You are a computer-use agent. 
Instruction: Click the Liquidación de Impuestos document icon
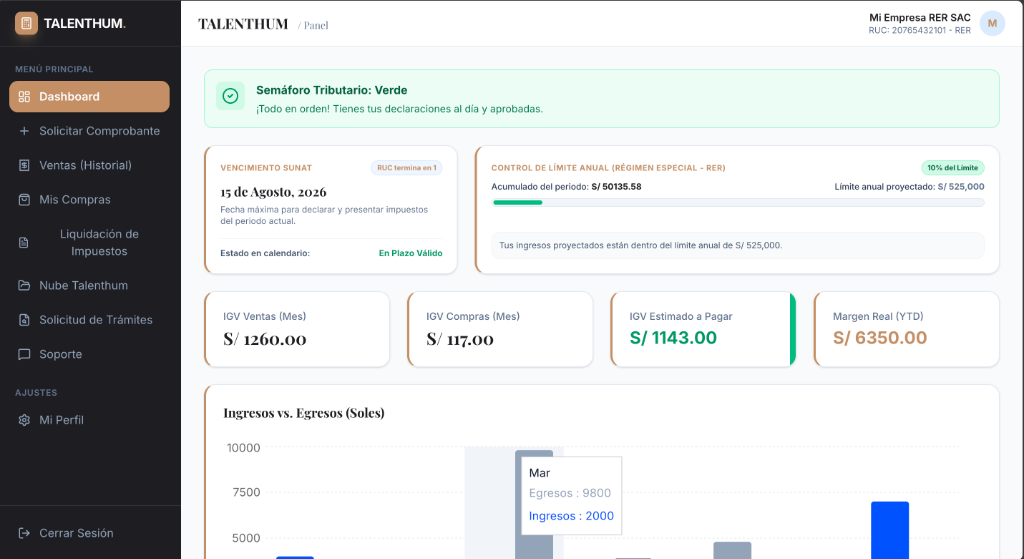tap(24, 243)
